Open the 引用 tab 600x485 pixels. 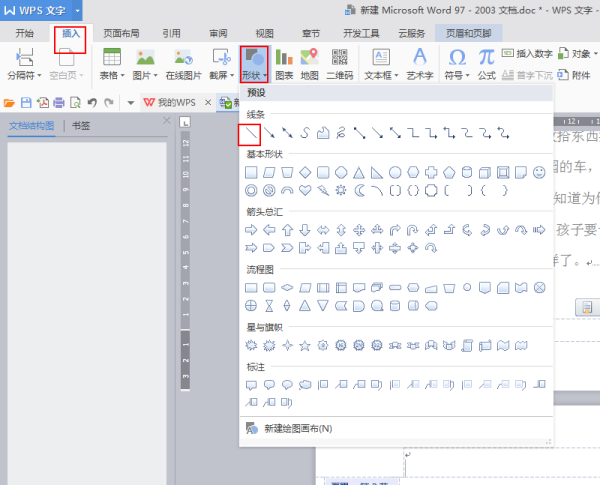[x=171, y=33]
